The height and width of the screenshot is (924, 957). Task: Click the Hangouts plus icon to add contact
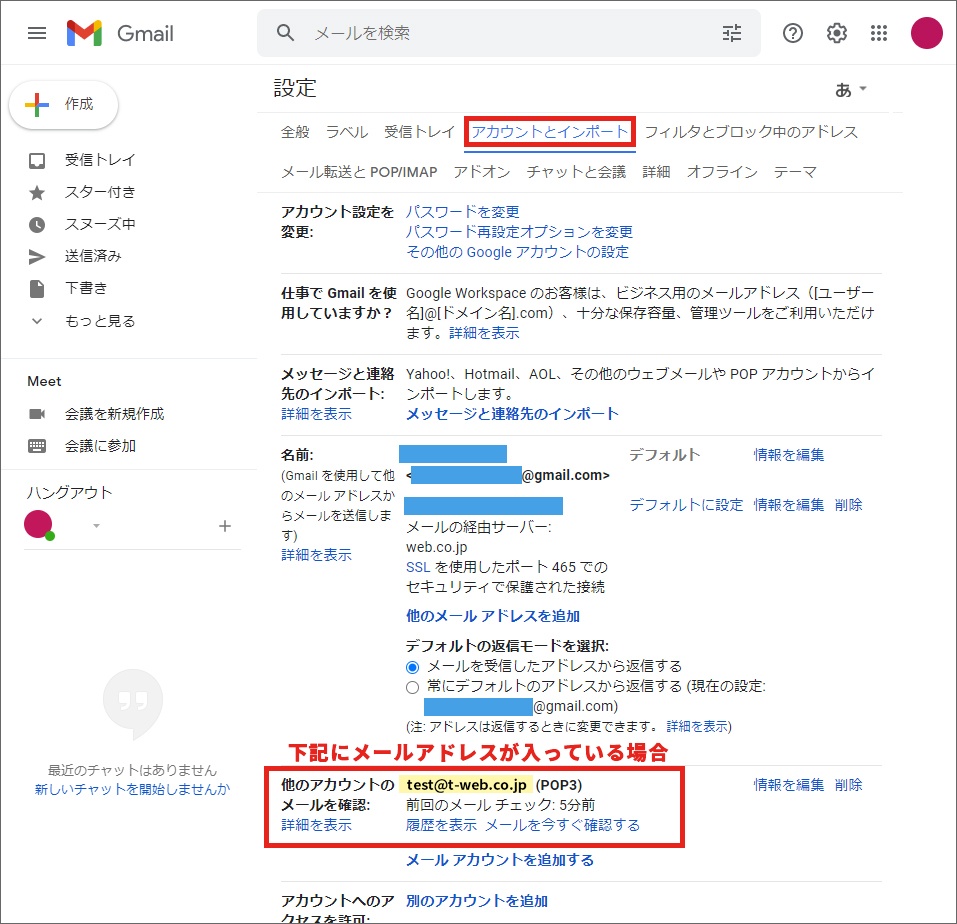point(225,526)
